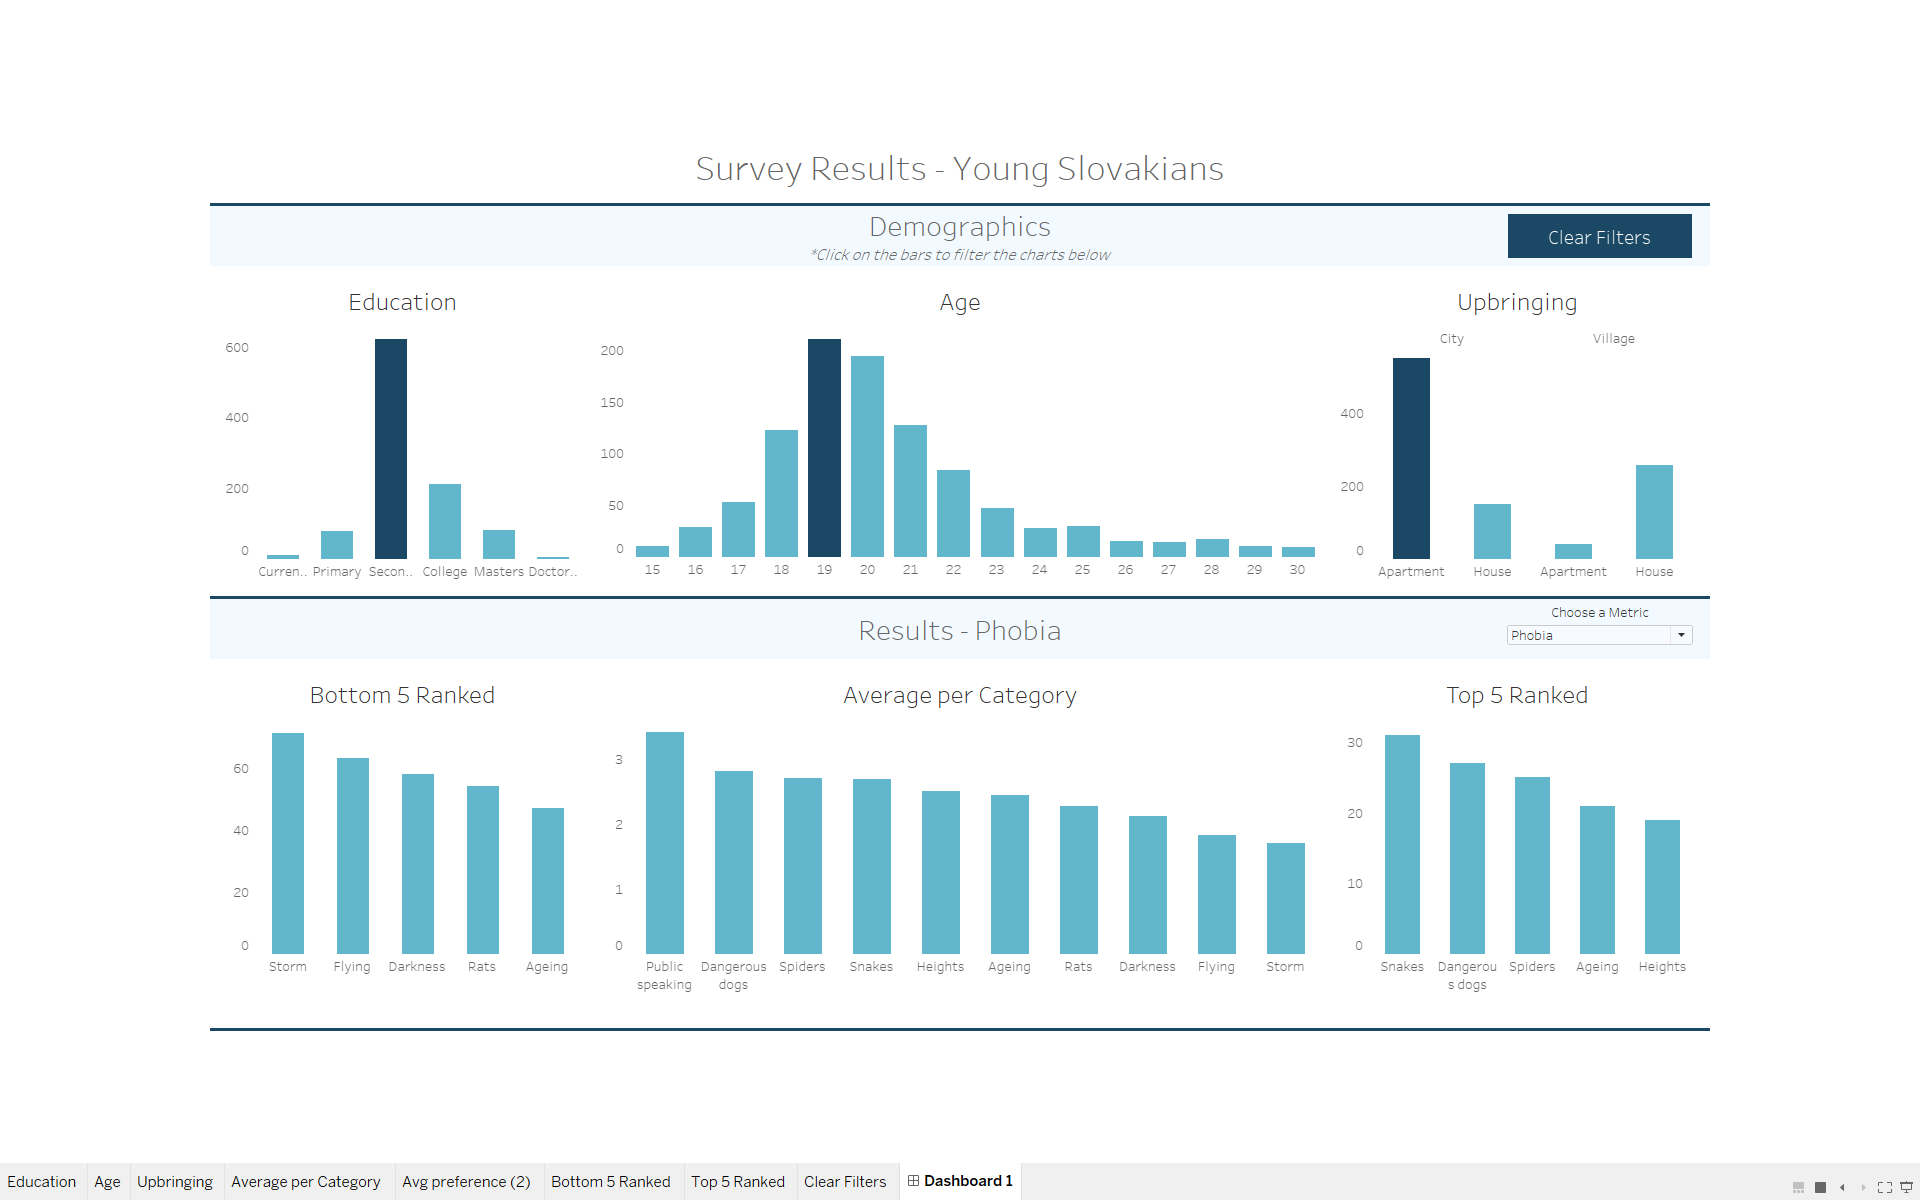The height and width of the screenshot is (1200, 1920).
Task: Select the Village House bar
Action: [x=1654, y=512]
